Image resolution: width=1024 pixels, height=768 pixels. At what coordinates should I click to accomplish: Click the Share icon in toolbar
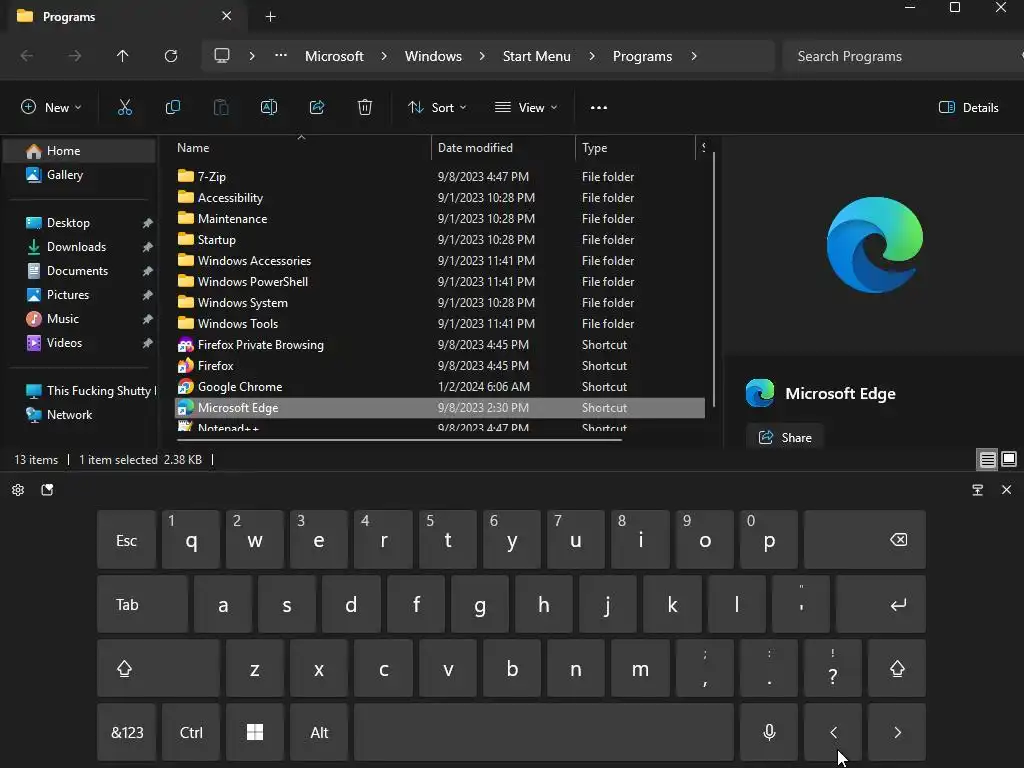(x=317, y=108)
